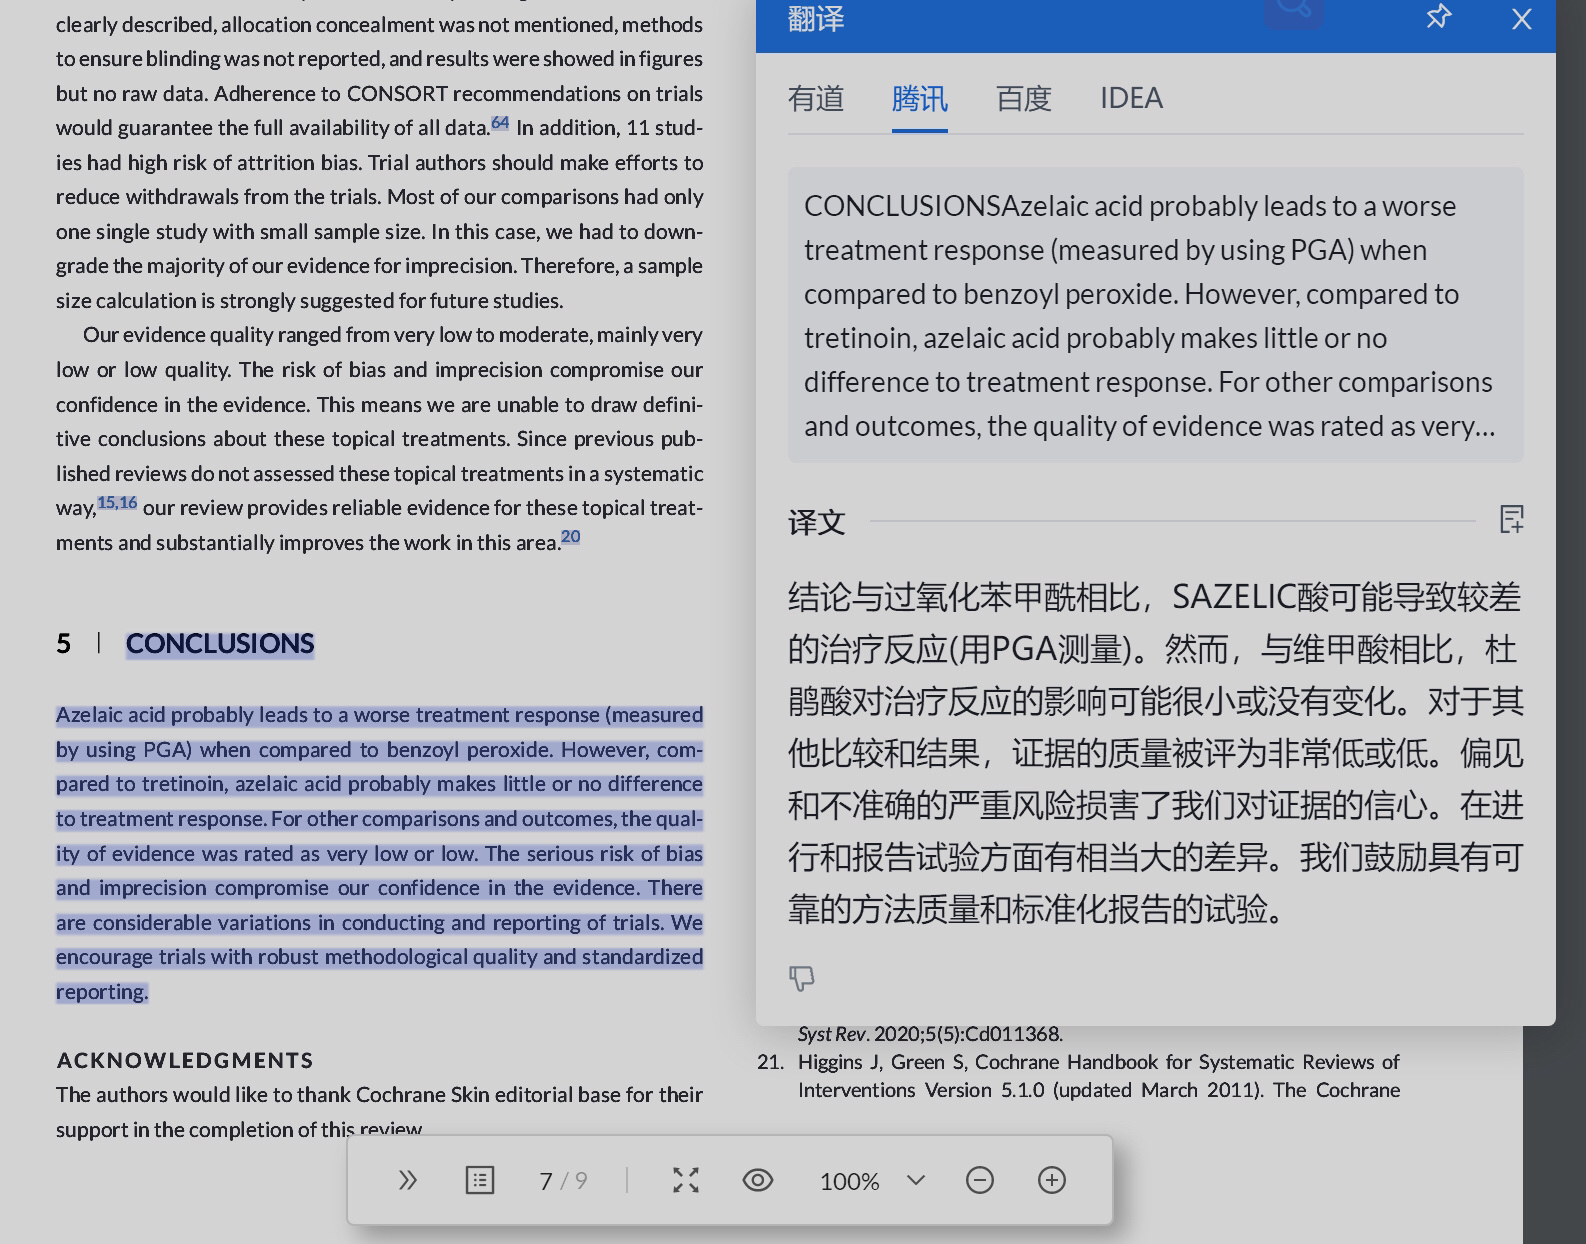The width and height of the screenshot is (1586, 1244).
Task: Open the 百度 translation tab
Action: pyautogui.click(x=1023, y=98)
